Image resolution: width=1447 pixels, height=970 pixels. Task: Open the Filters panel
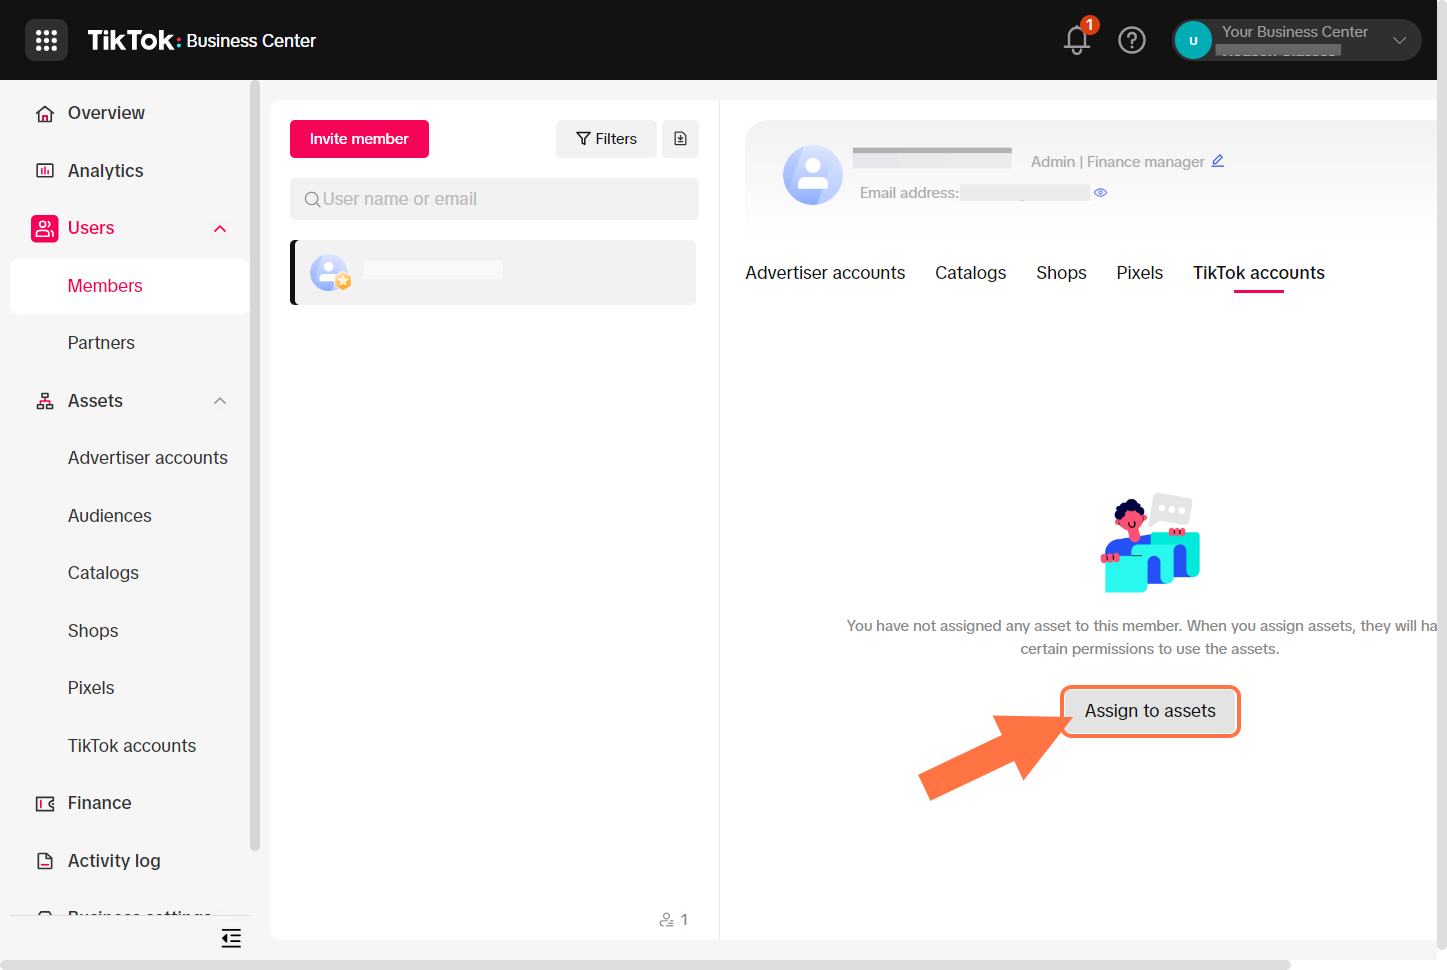pos(606,139)
